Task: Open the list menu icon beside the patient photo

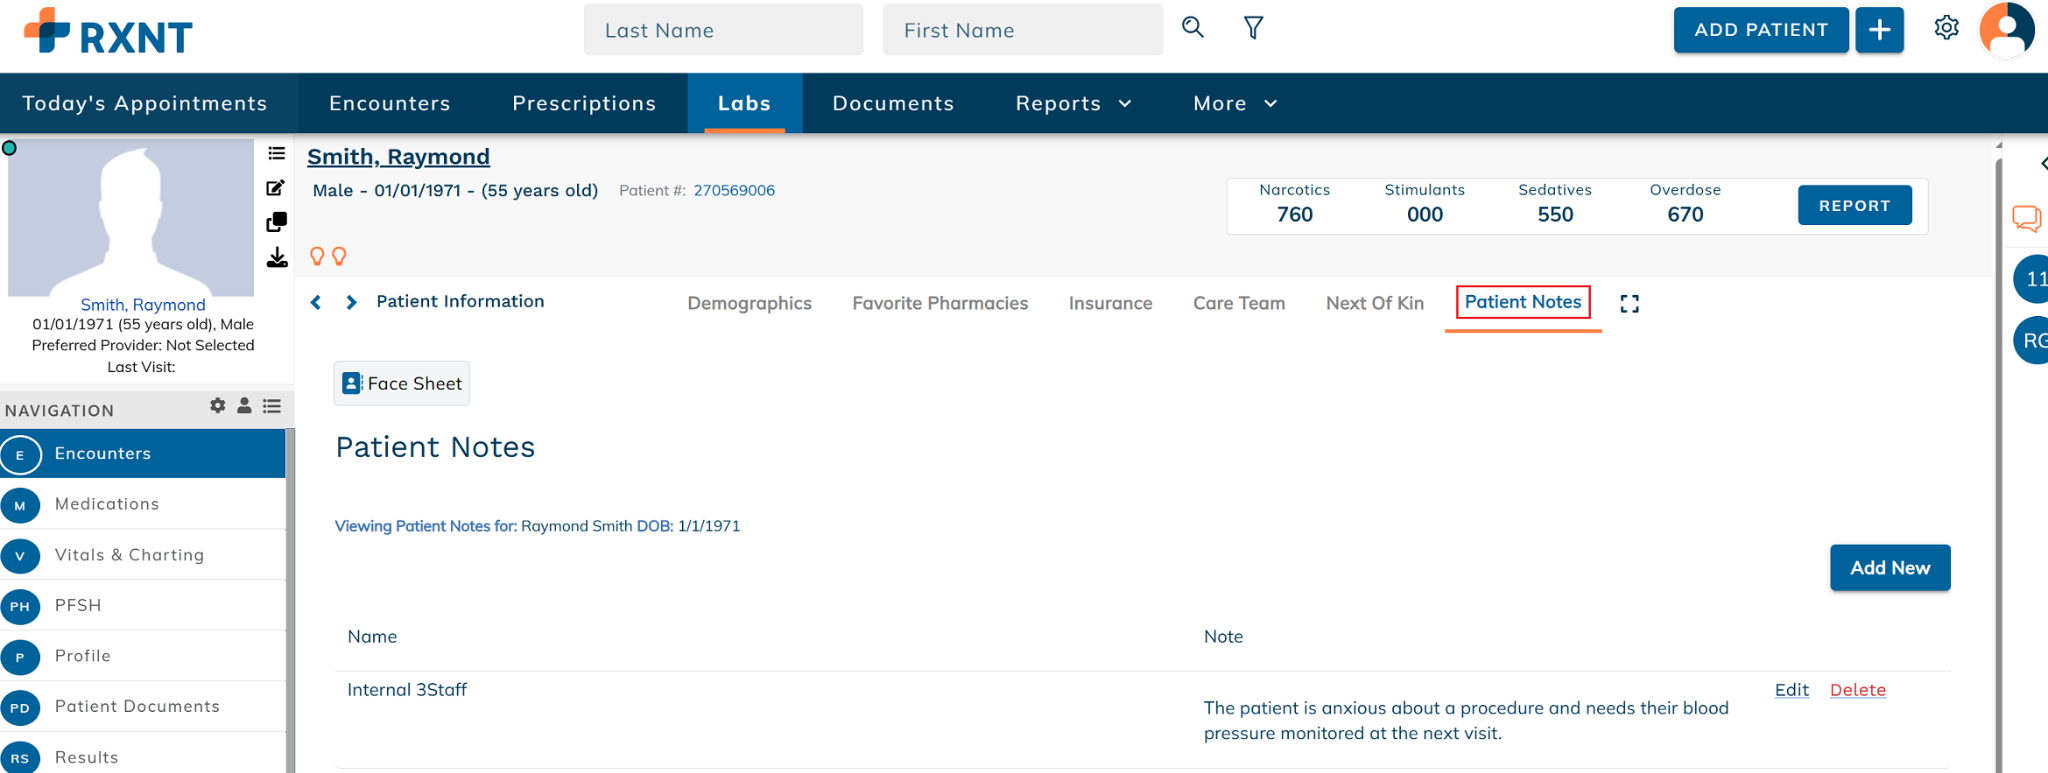Action: (x=277, y=153)
